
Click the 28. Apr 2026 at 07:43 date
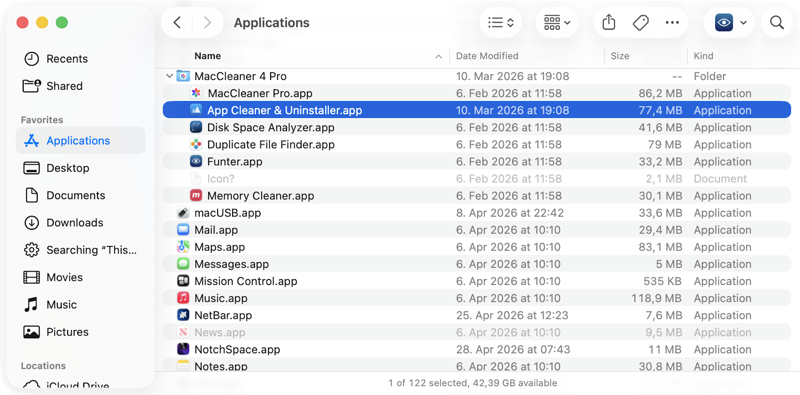[513, 350]
